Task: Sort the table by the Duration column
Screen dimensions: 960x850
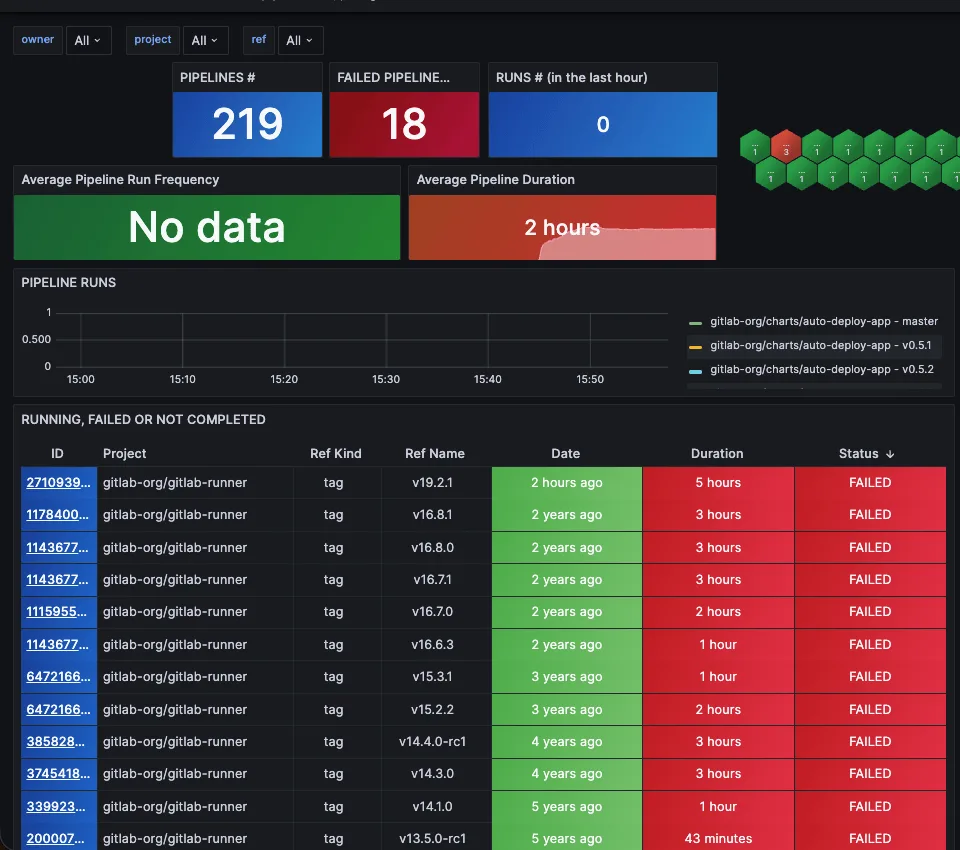Action: (x=717, y=454)
